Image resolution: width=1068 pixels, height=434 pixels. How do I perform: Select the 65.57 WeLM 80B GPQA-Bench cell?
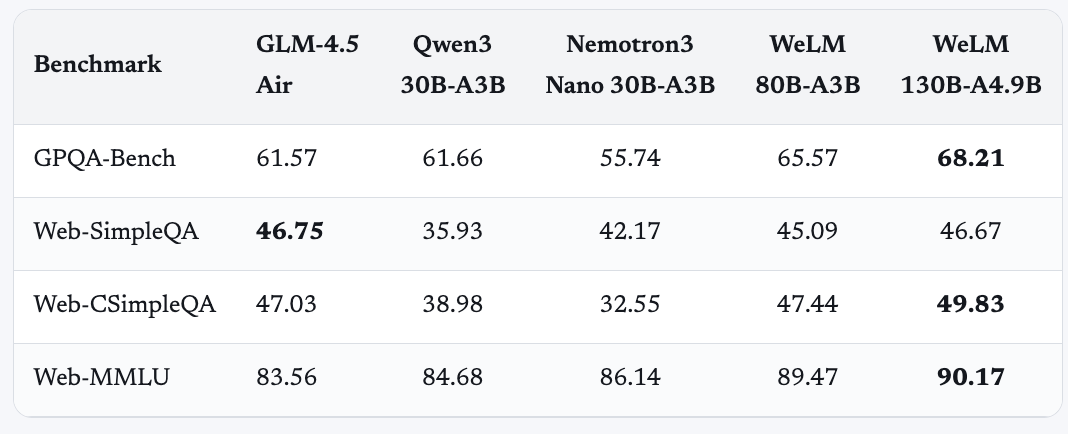808,158
